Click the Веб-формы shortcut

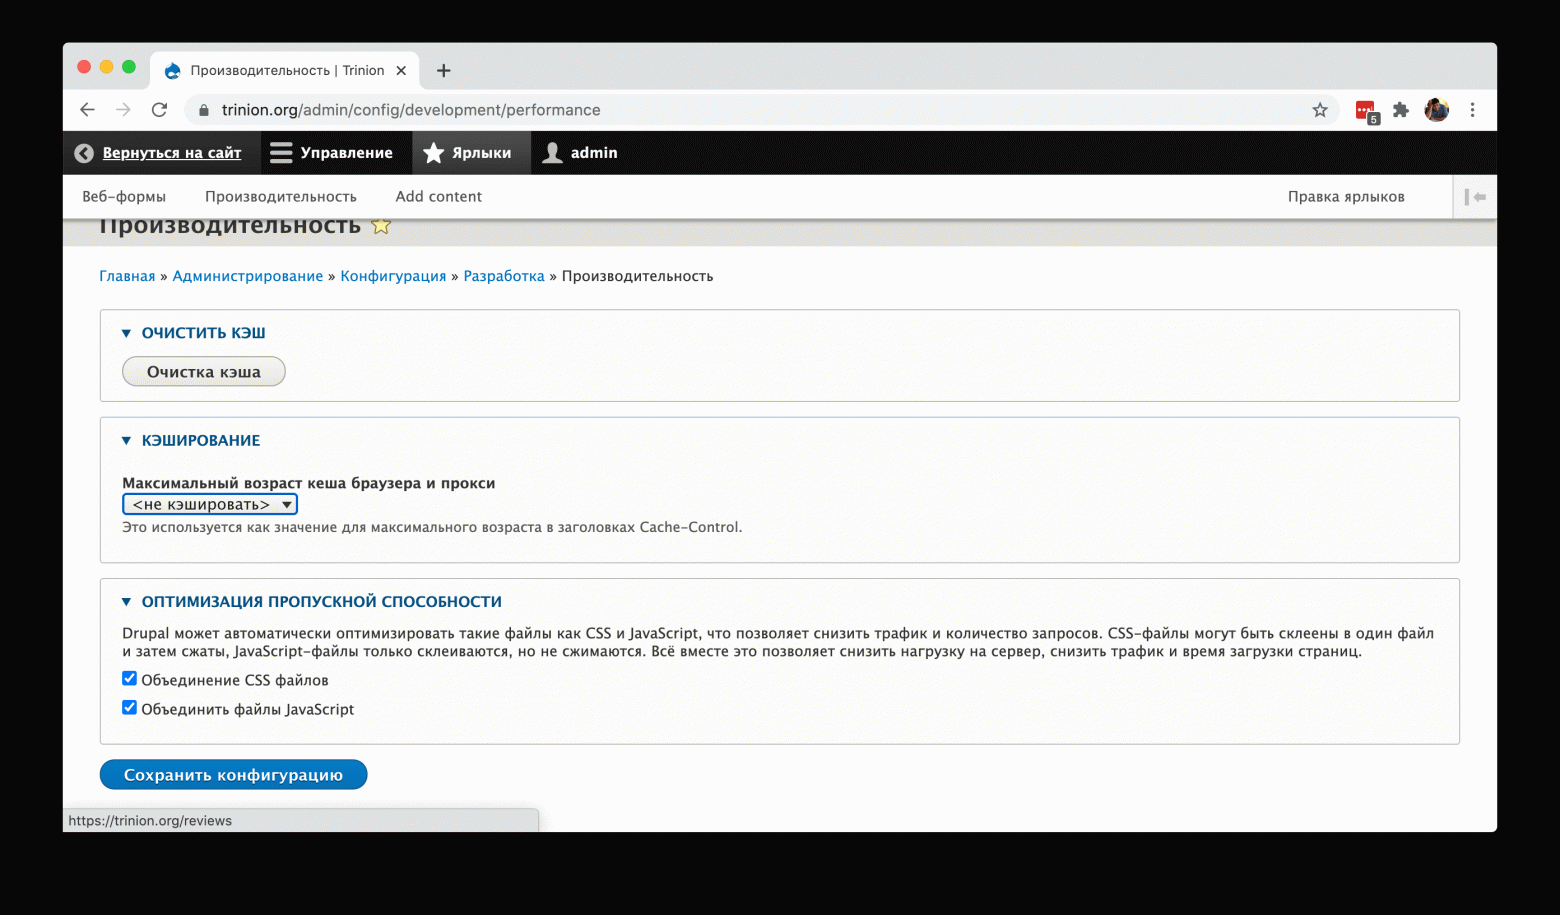(x=124, y=197)
